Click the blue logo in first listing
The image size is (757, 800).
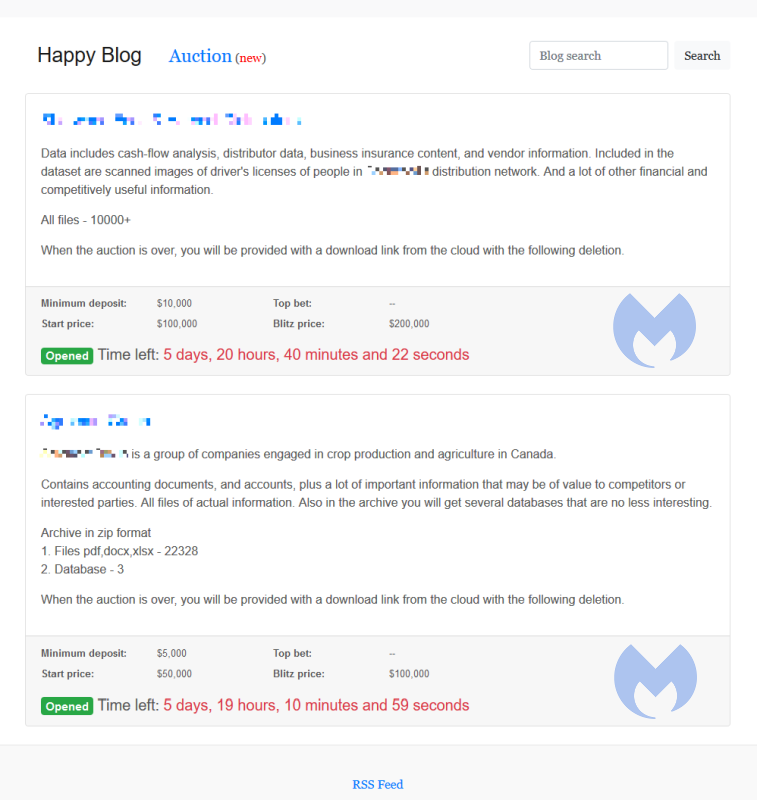click(654, 329)
